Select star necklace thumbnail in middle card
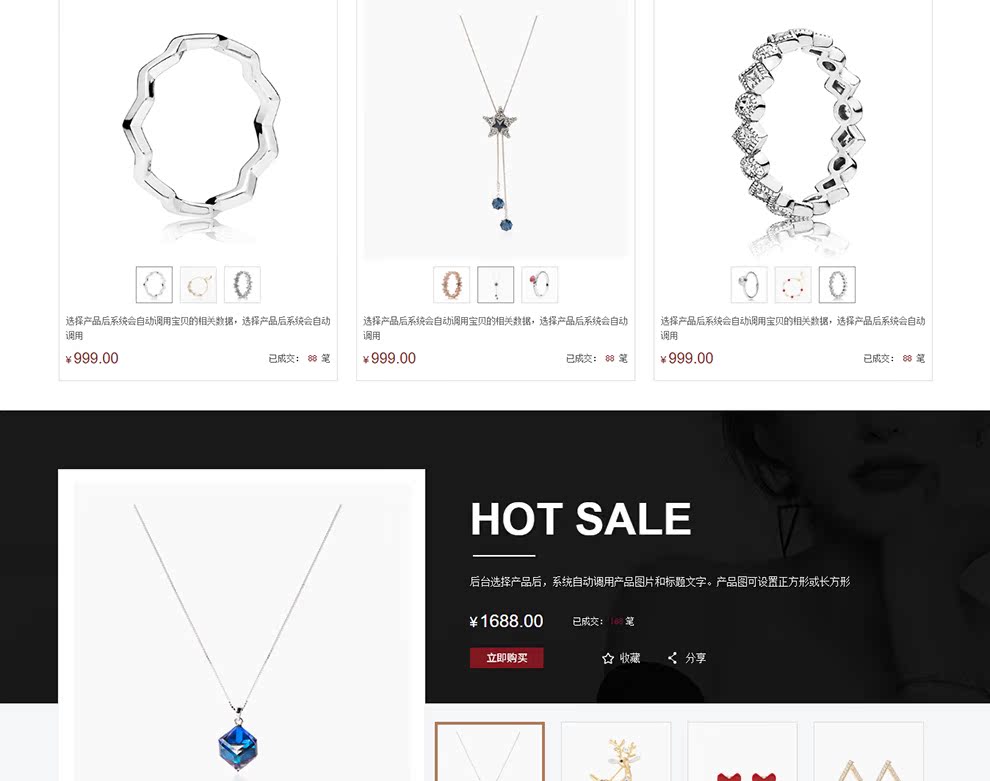The width and height of the screenshot is (990, 781). point(496,285)
